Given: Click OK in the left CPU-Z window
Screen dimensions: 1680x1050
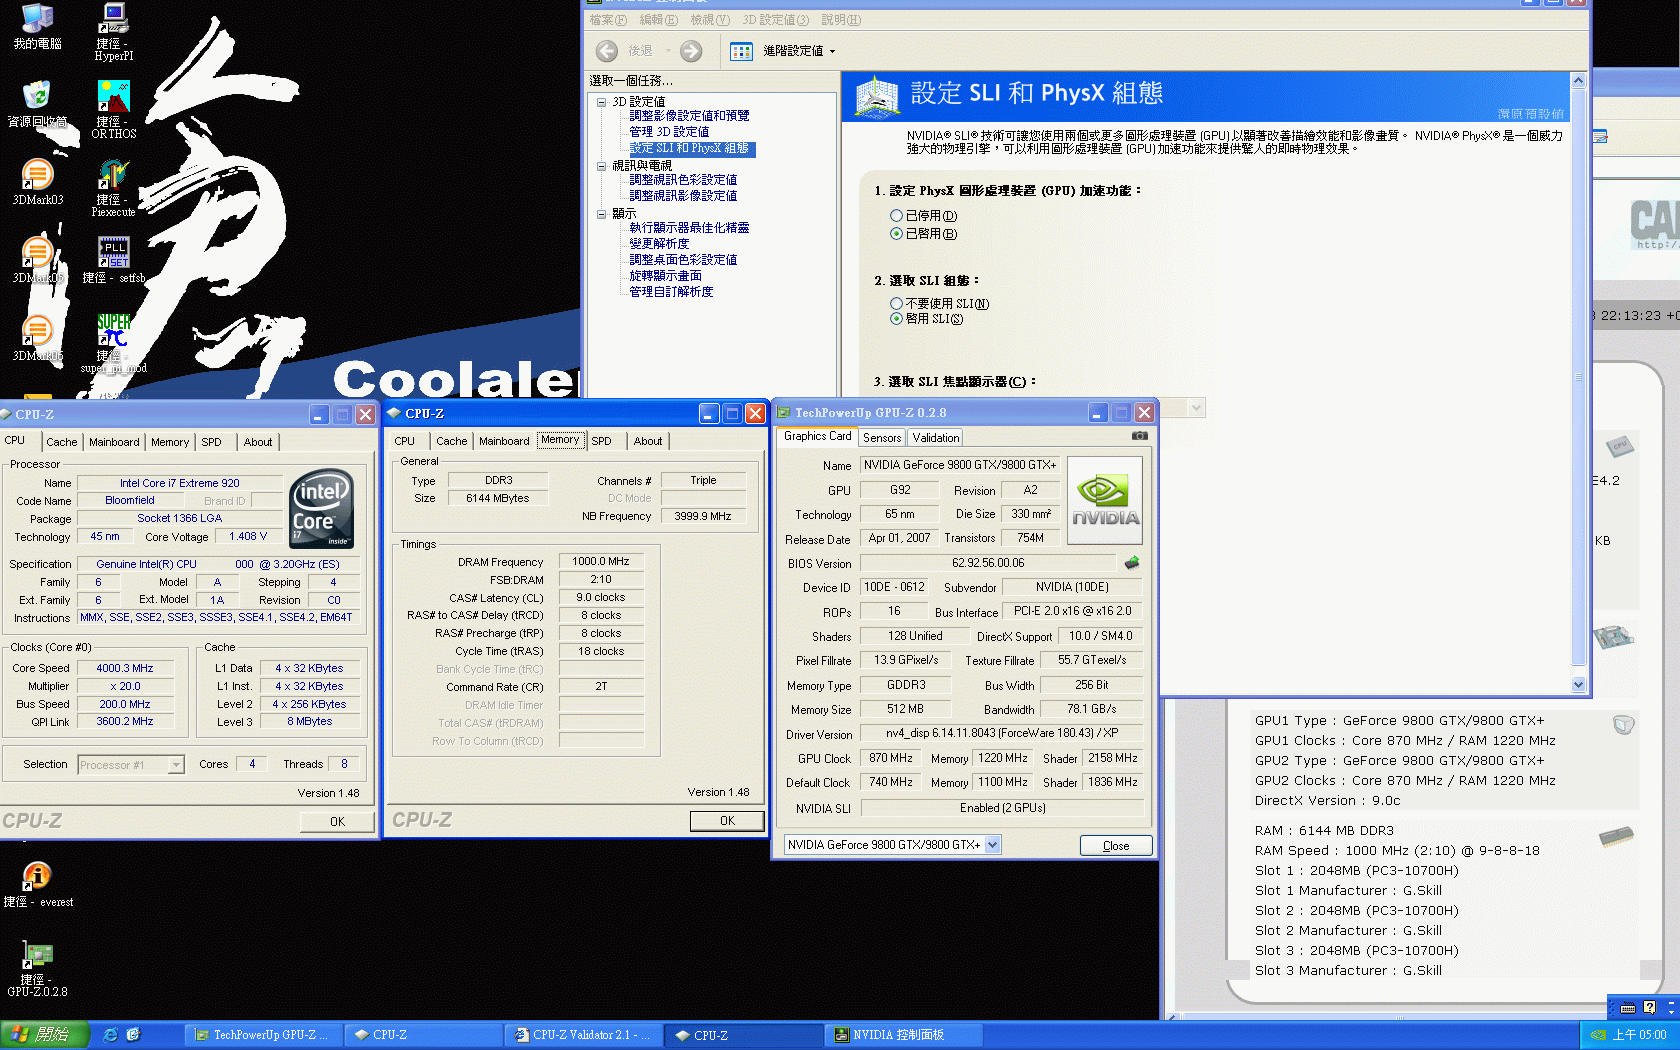Looking at the screenshot, I should pyautogui.click(x=338, y=822).
